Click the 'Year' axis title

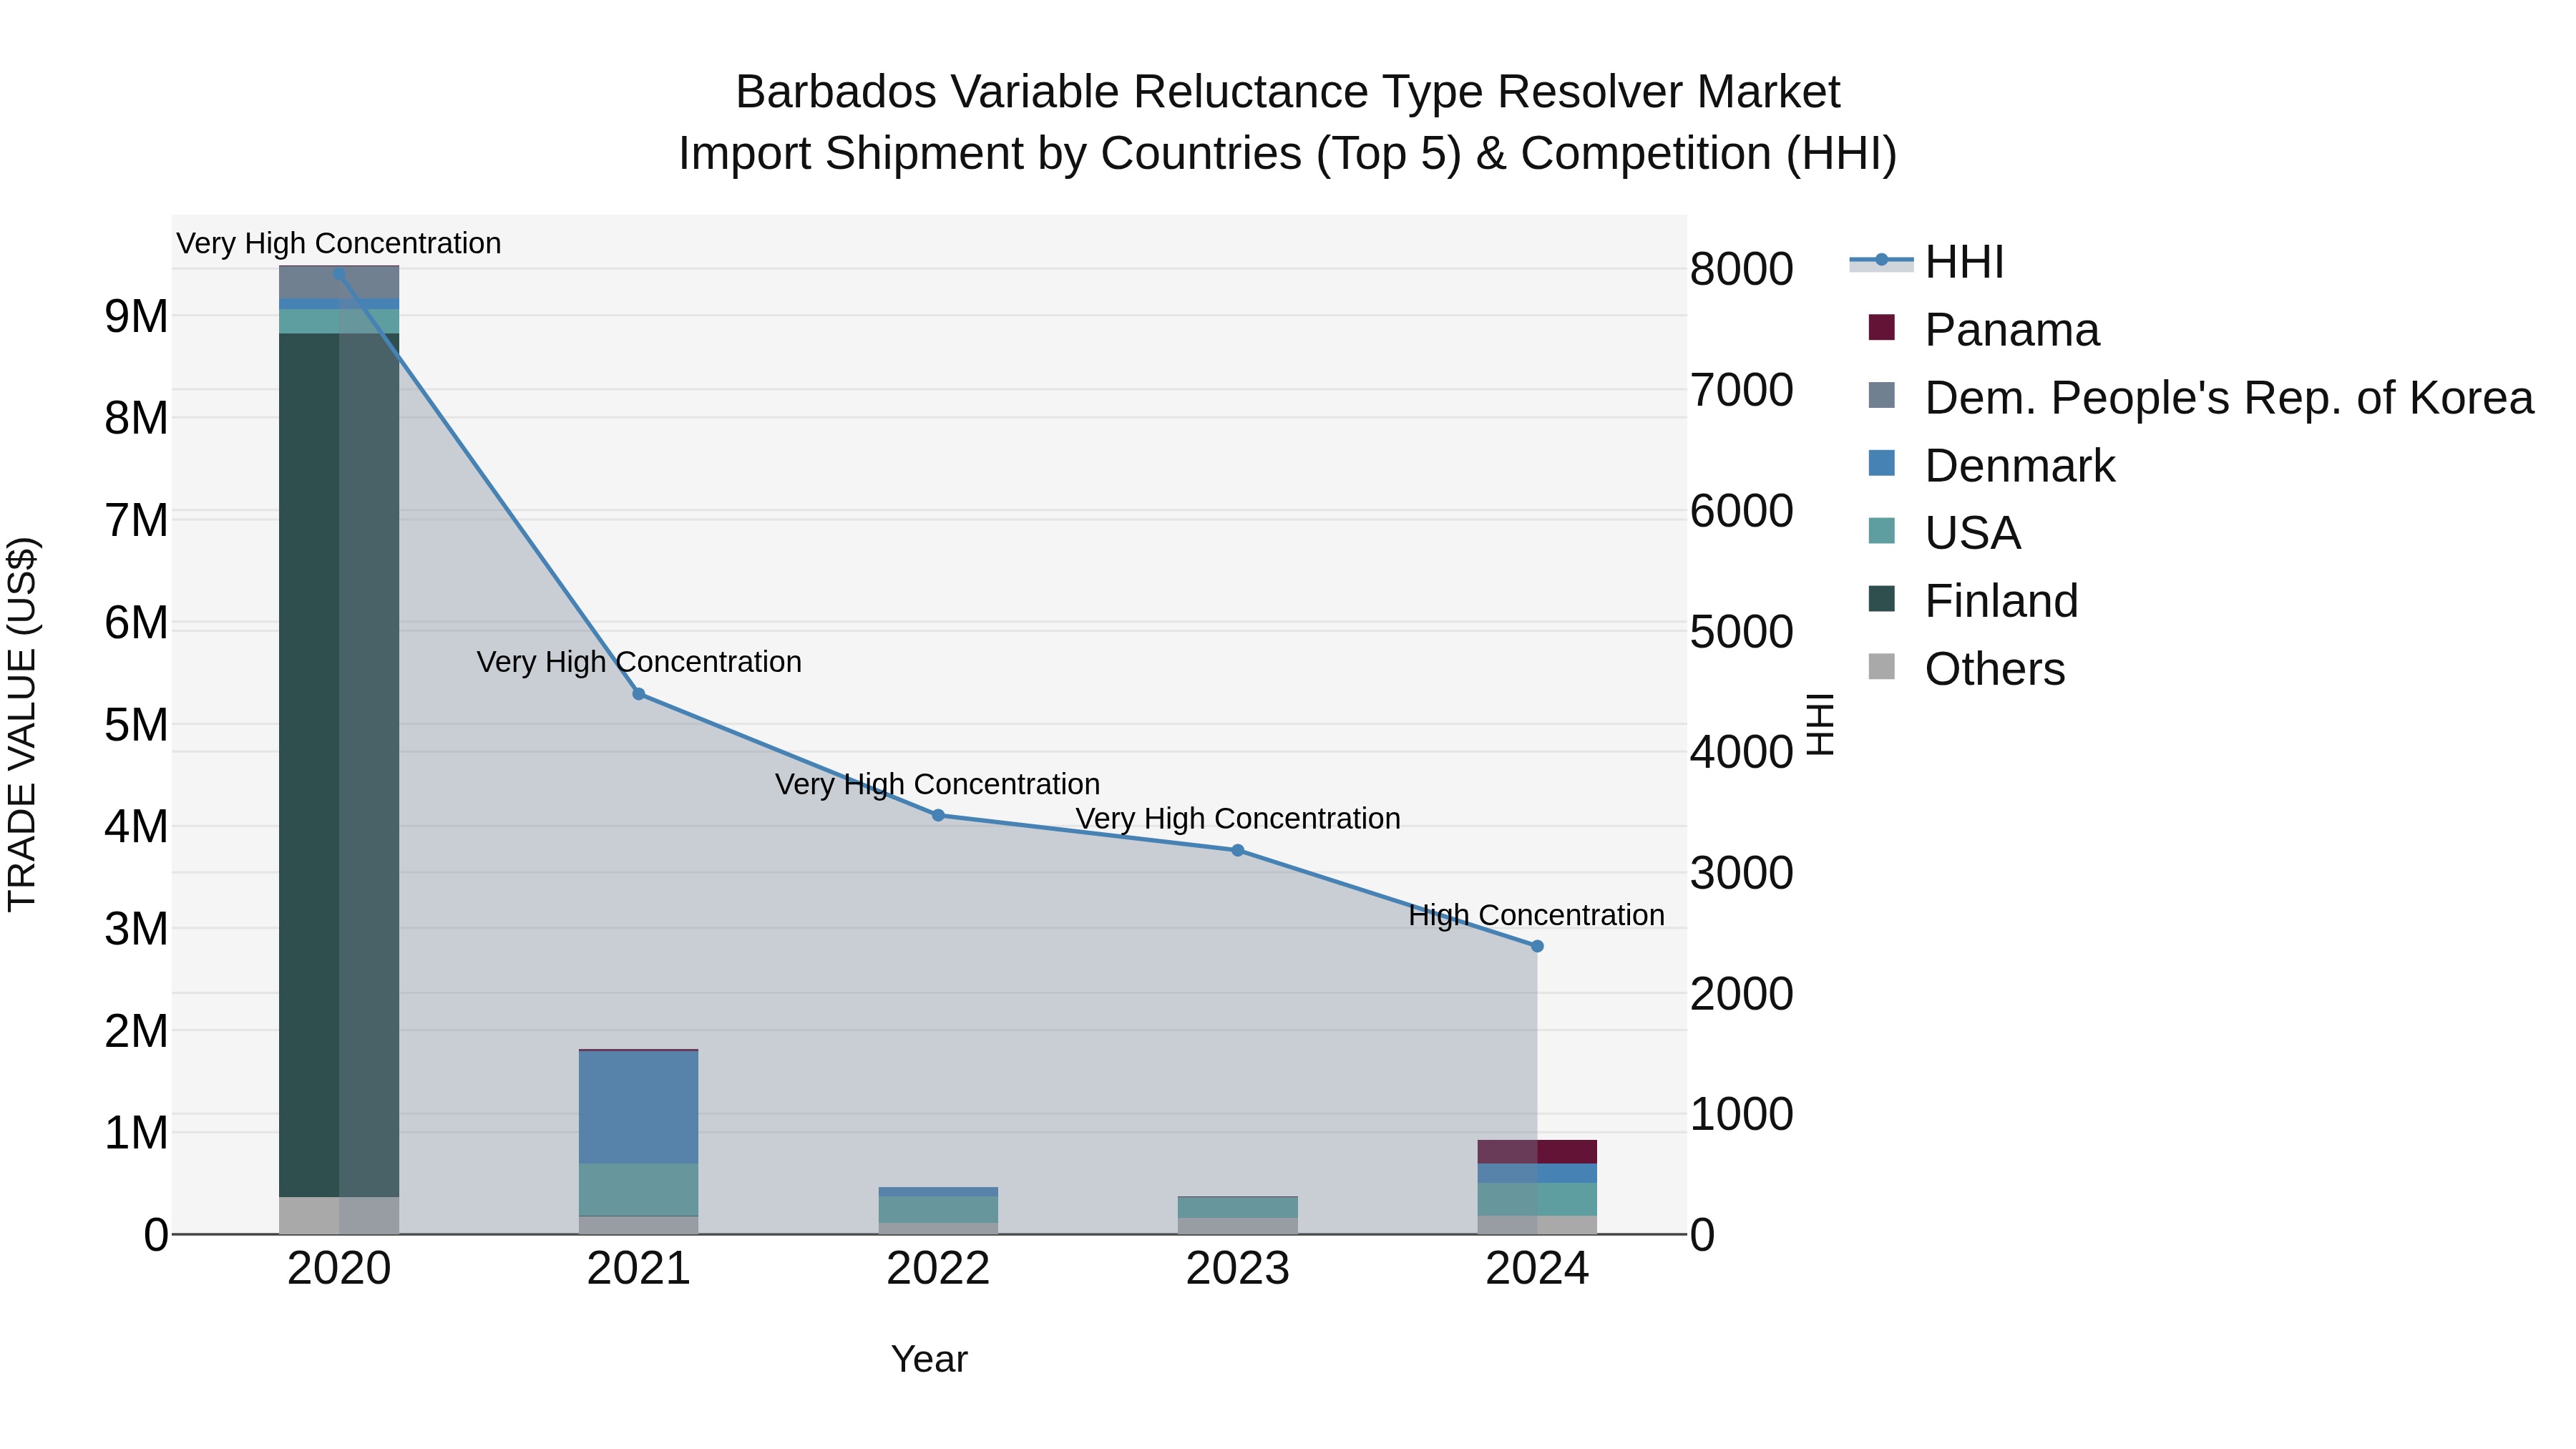(929, 1359)
